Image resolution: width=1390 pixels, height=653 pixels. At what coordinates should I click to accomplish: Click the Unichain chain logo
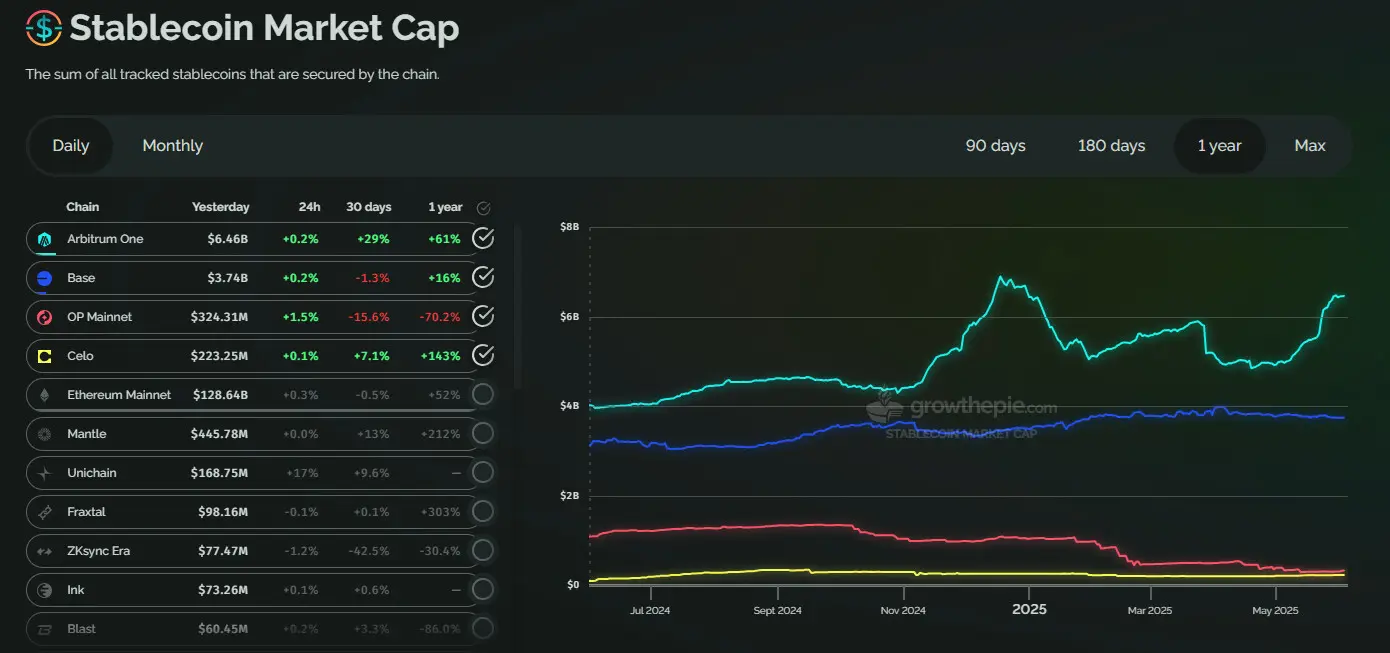44,473
